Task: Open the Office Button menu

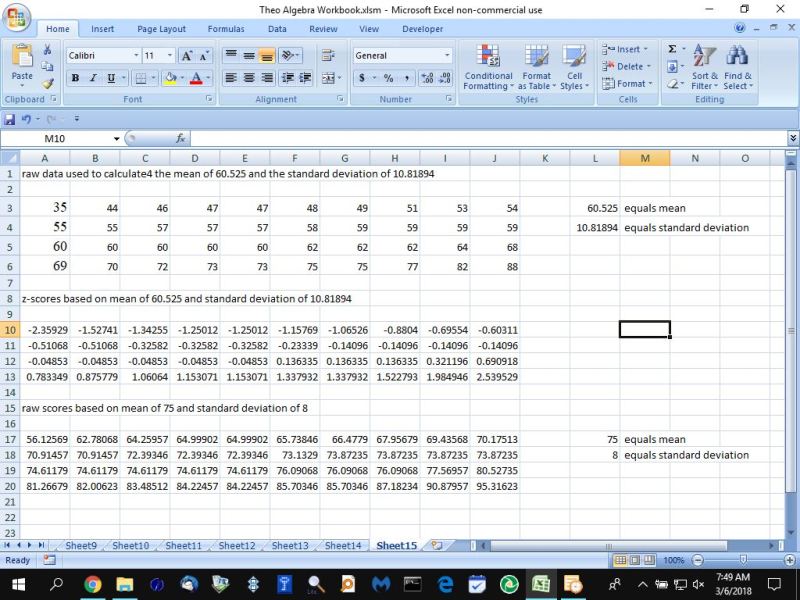Action: click(x=16, y=17)
